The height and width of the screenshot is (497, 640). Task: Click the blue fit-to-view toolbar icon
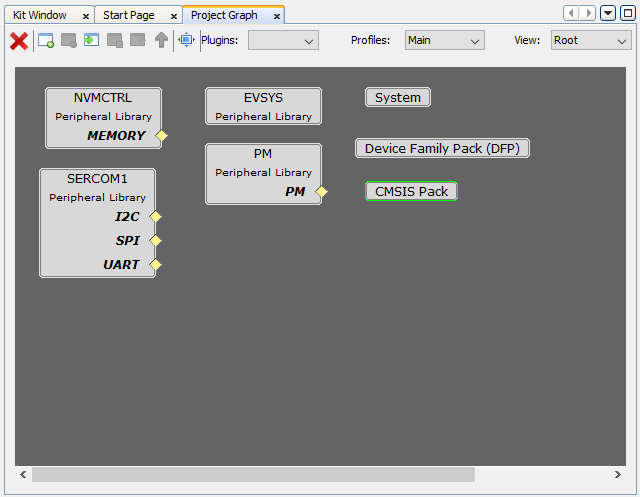click(x=186, y=41)
